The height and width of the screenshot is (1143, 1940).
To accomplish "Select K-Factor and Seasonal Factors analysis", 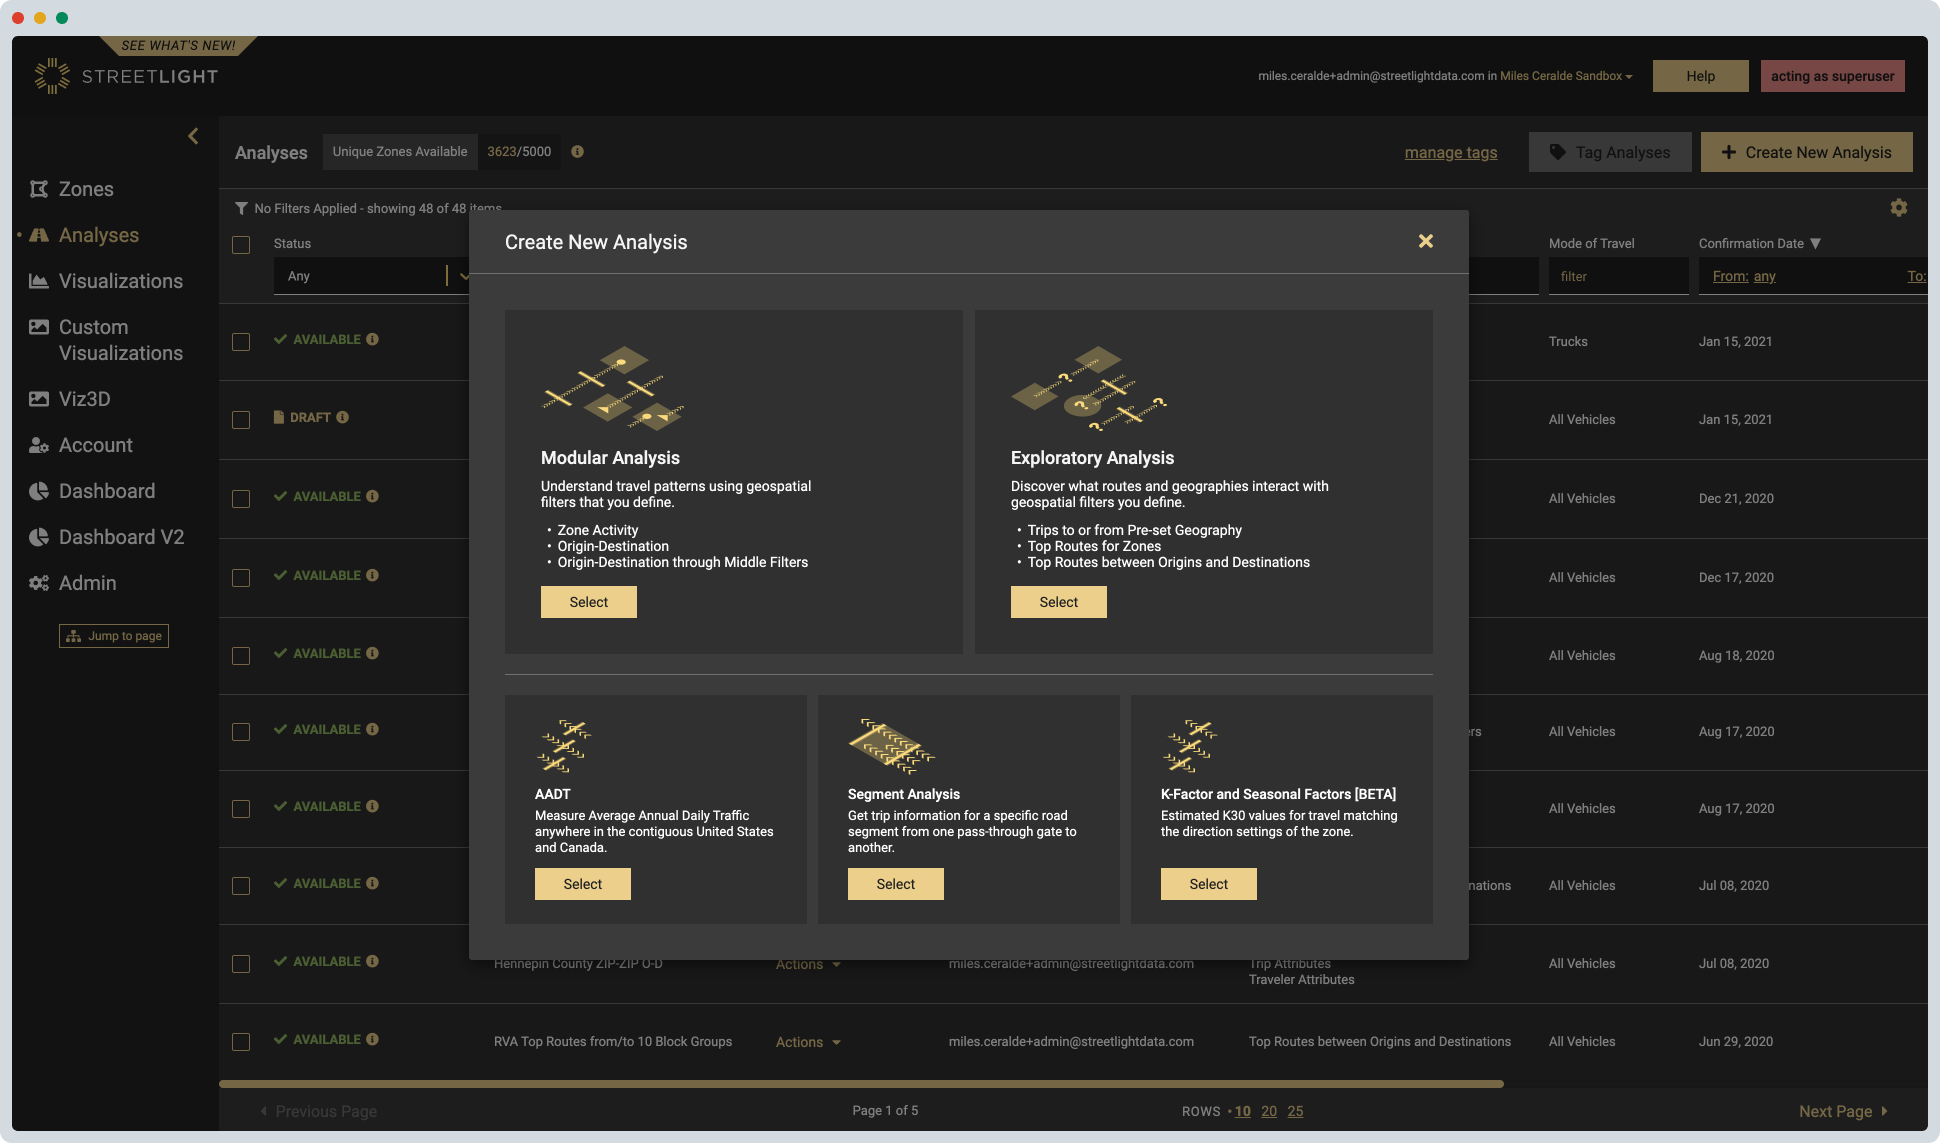I will tap(1208, 884).
